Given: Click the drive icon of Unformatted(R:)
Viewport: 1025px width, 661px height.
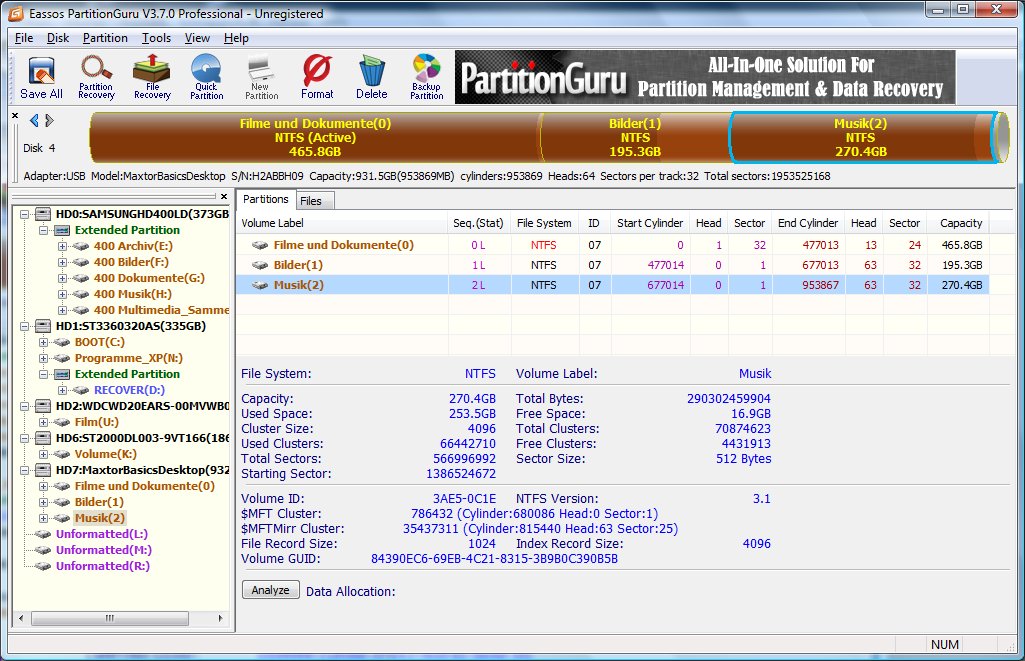Looking at the screenshot, I should (x=43, y=566).
